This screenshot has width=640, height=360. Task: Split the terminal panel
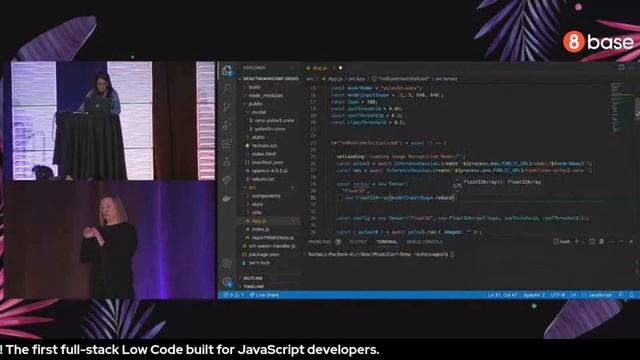click(592, 242)
